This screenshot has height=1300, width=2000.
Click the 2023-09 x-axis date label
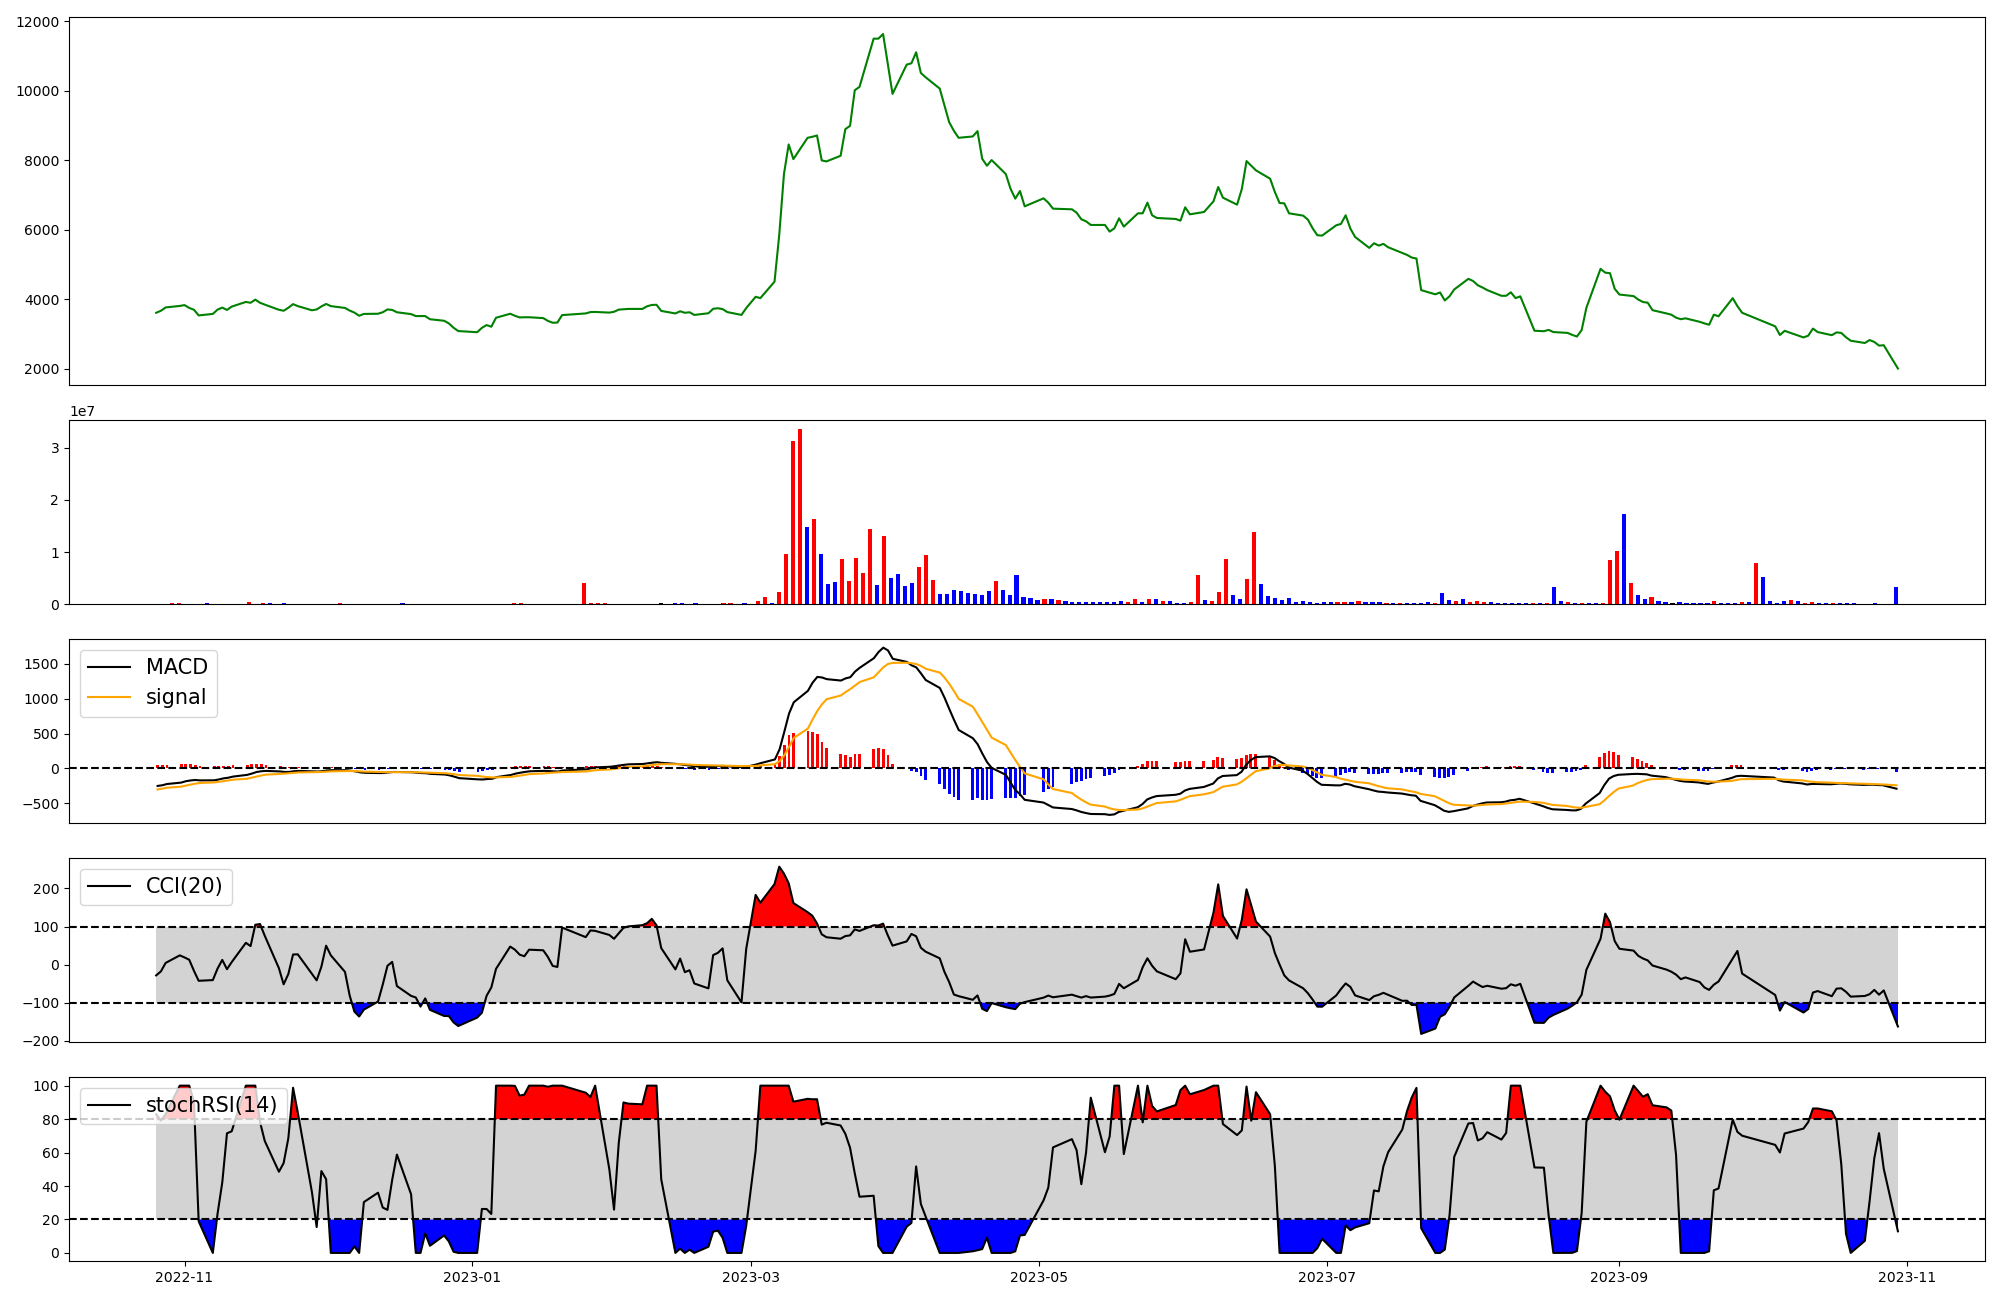click(x=1619, y=1276)
